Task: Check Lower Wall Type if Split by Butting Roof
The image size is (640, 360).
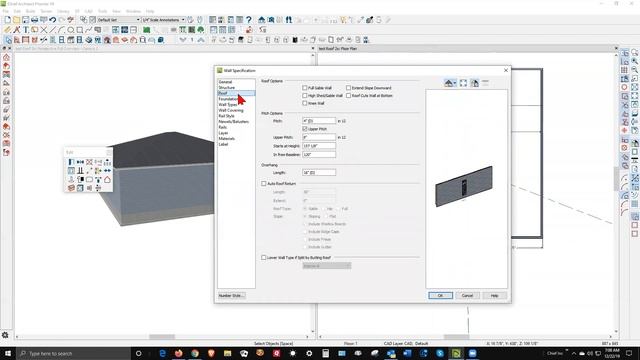Action: 264,258
